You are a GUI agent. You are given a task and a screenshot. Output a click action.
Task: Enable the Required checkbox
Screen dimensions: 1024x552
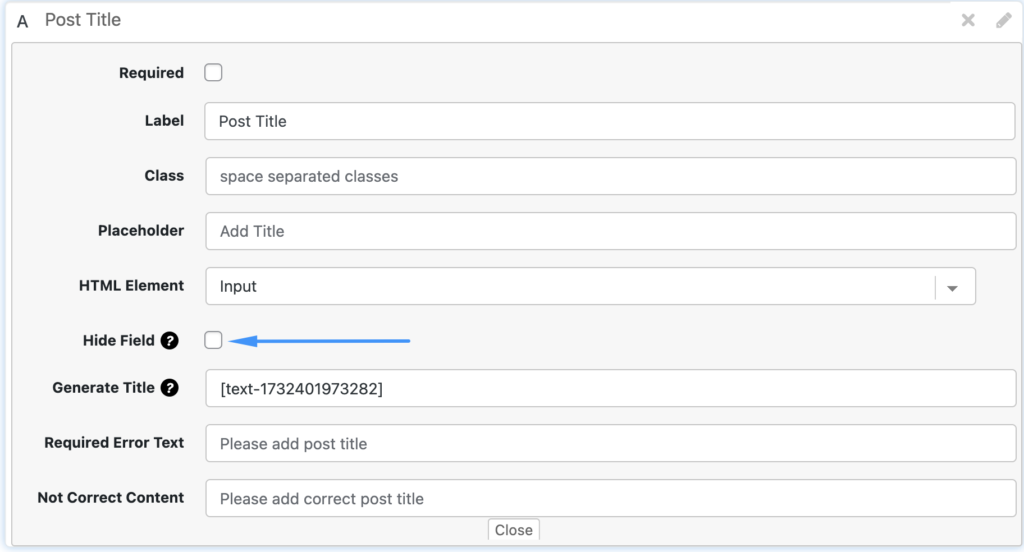coord(213,73)
